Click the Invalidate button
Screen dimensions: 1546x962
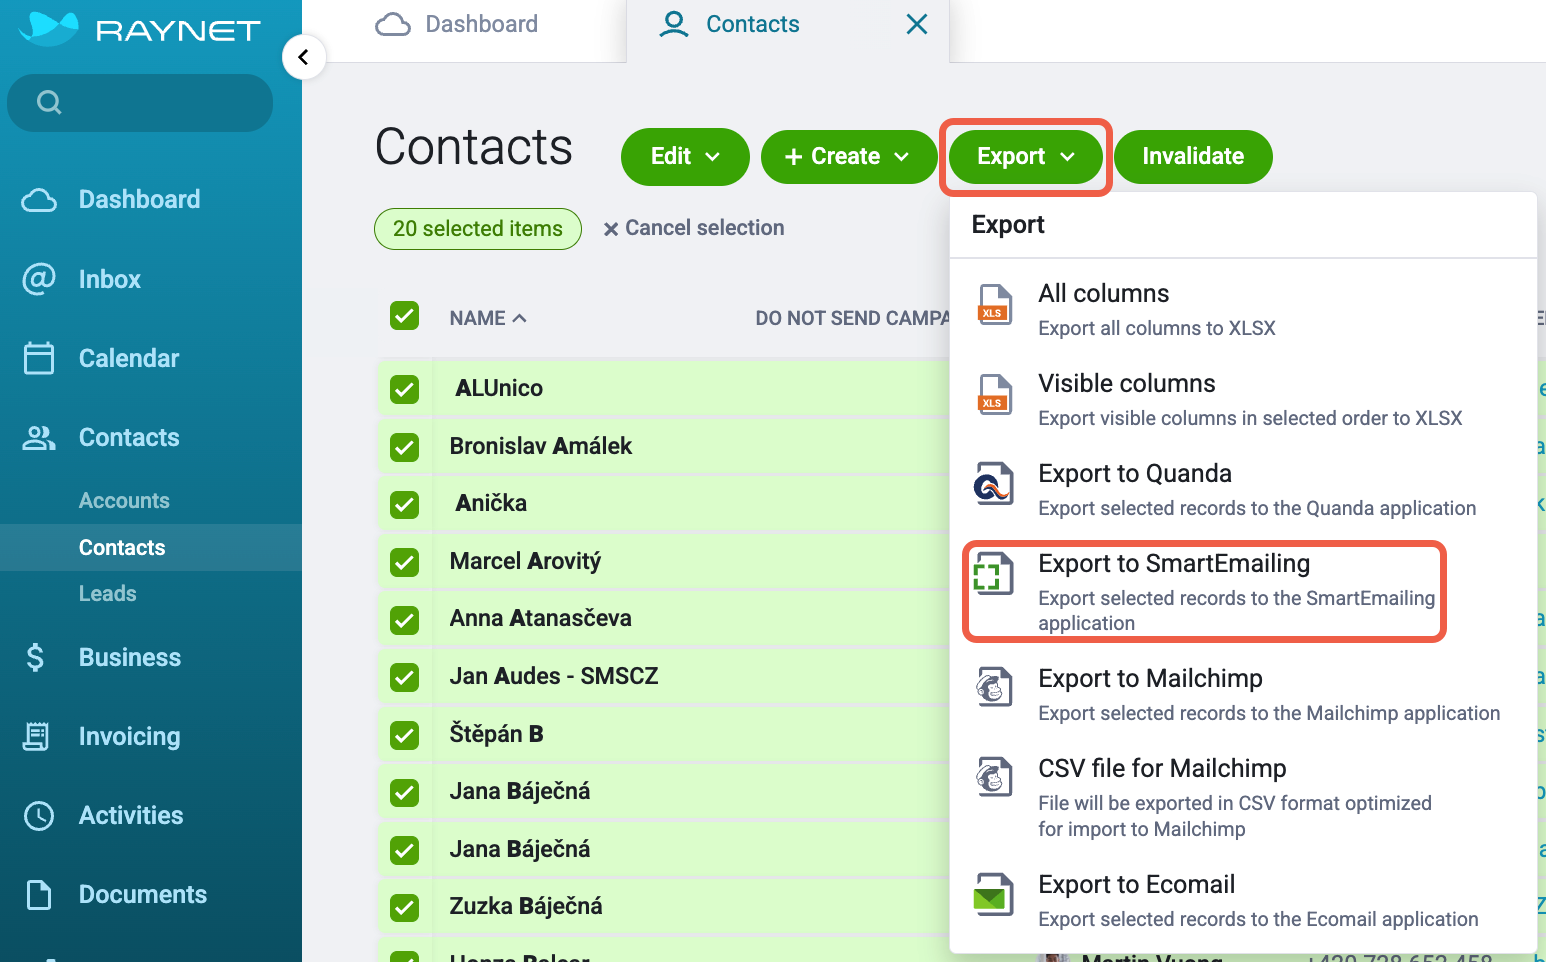[x=1193, y=157]
